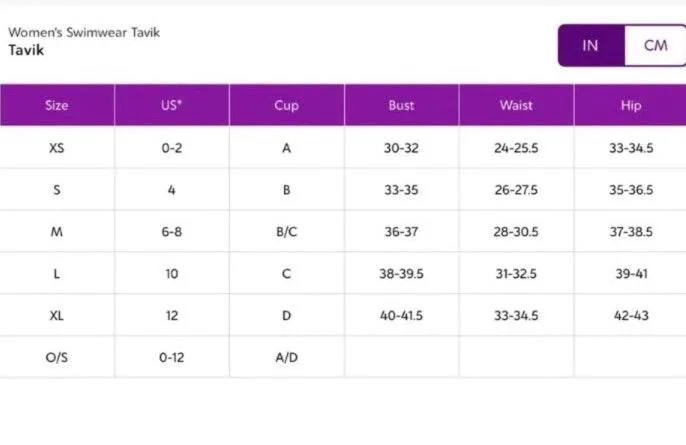Click the 28-30.5 waist measurement cell
This screenshot has height=445, width=686.
click(516, 232)
